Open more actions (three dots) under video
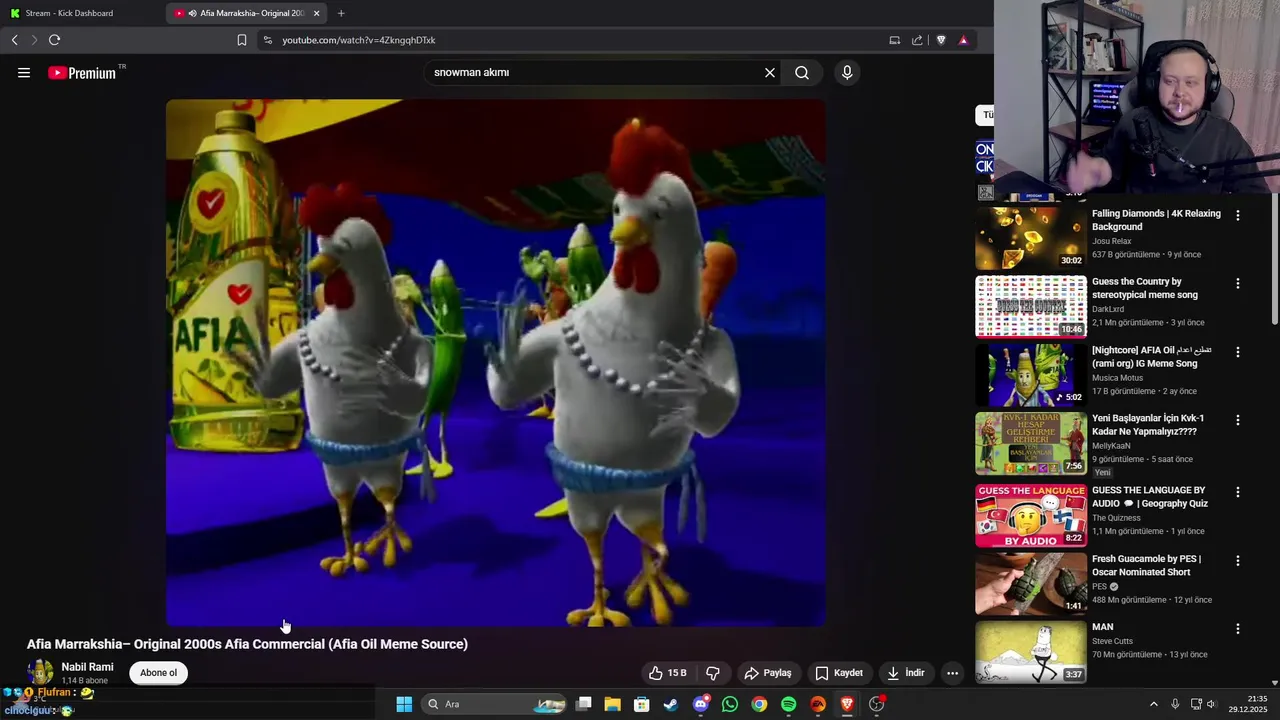This screenshot has width=1280, height=720. (952, 673)
